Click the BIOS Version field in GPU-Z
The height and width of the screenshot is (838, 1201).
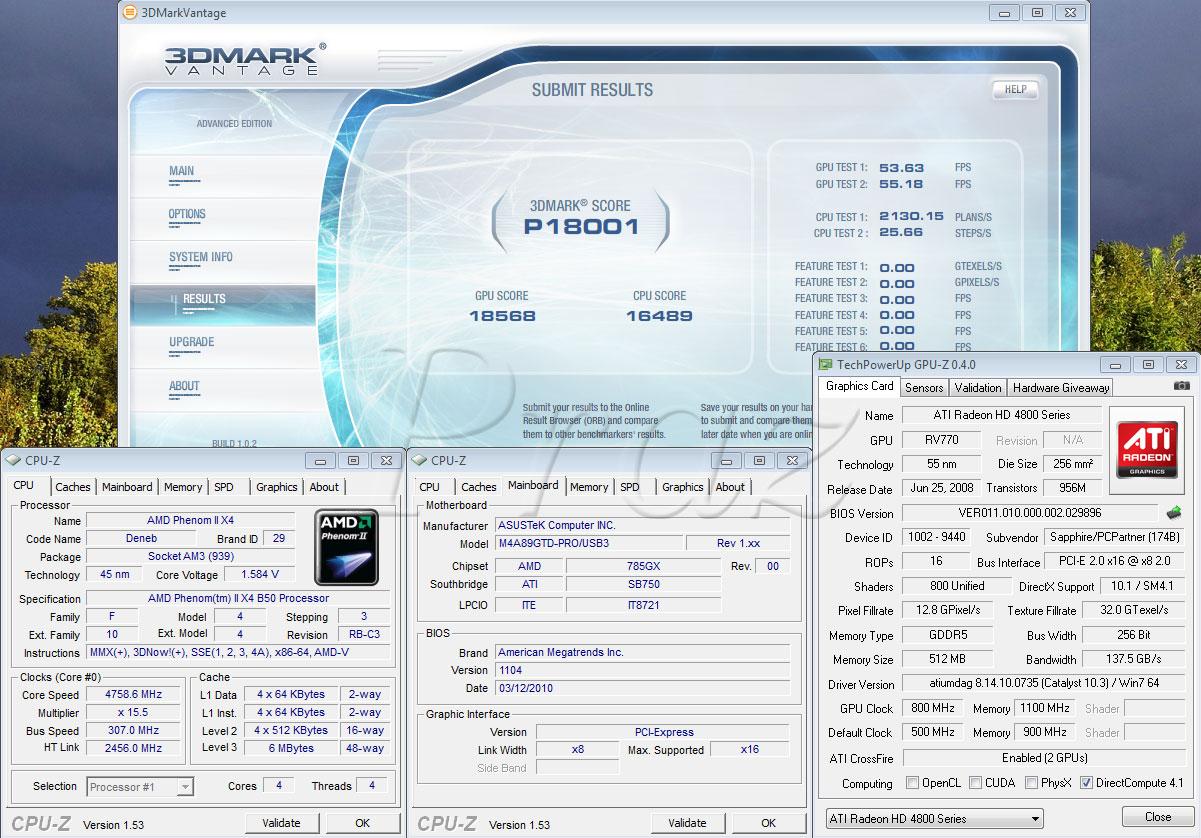(x=1030, y=513)
